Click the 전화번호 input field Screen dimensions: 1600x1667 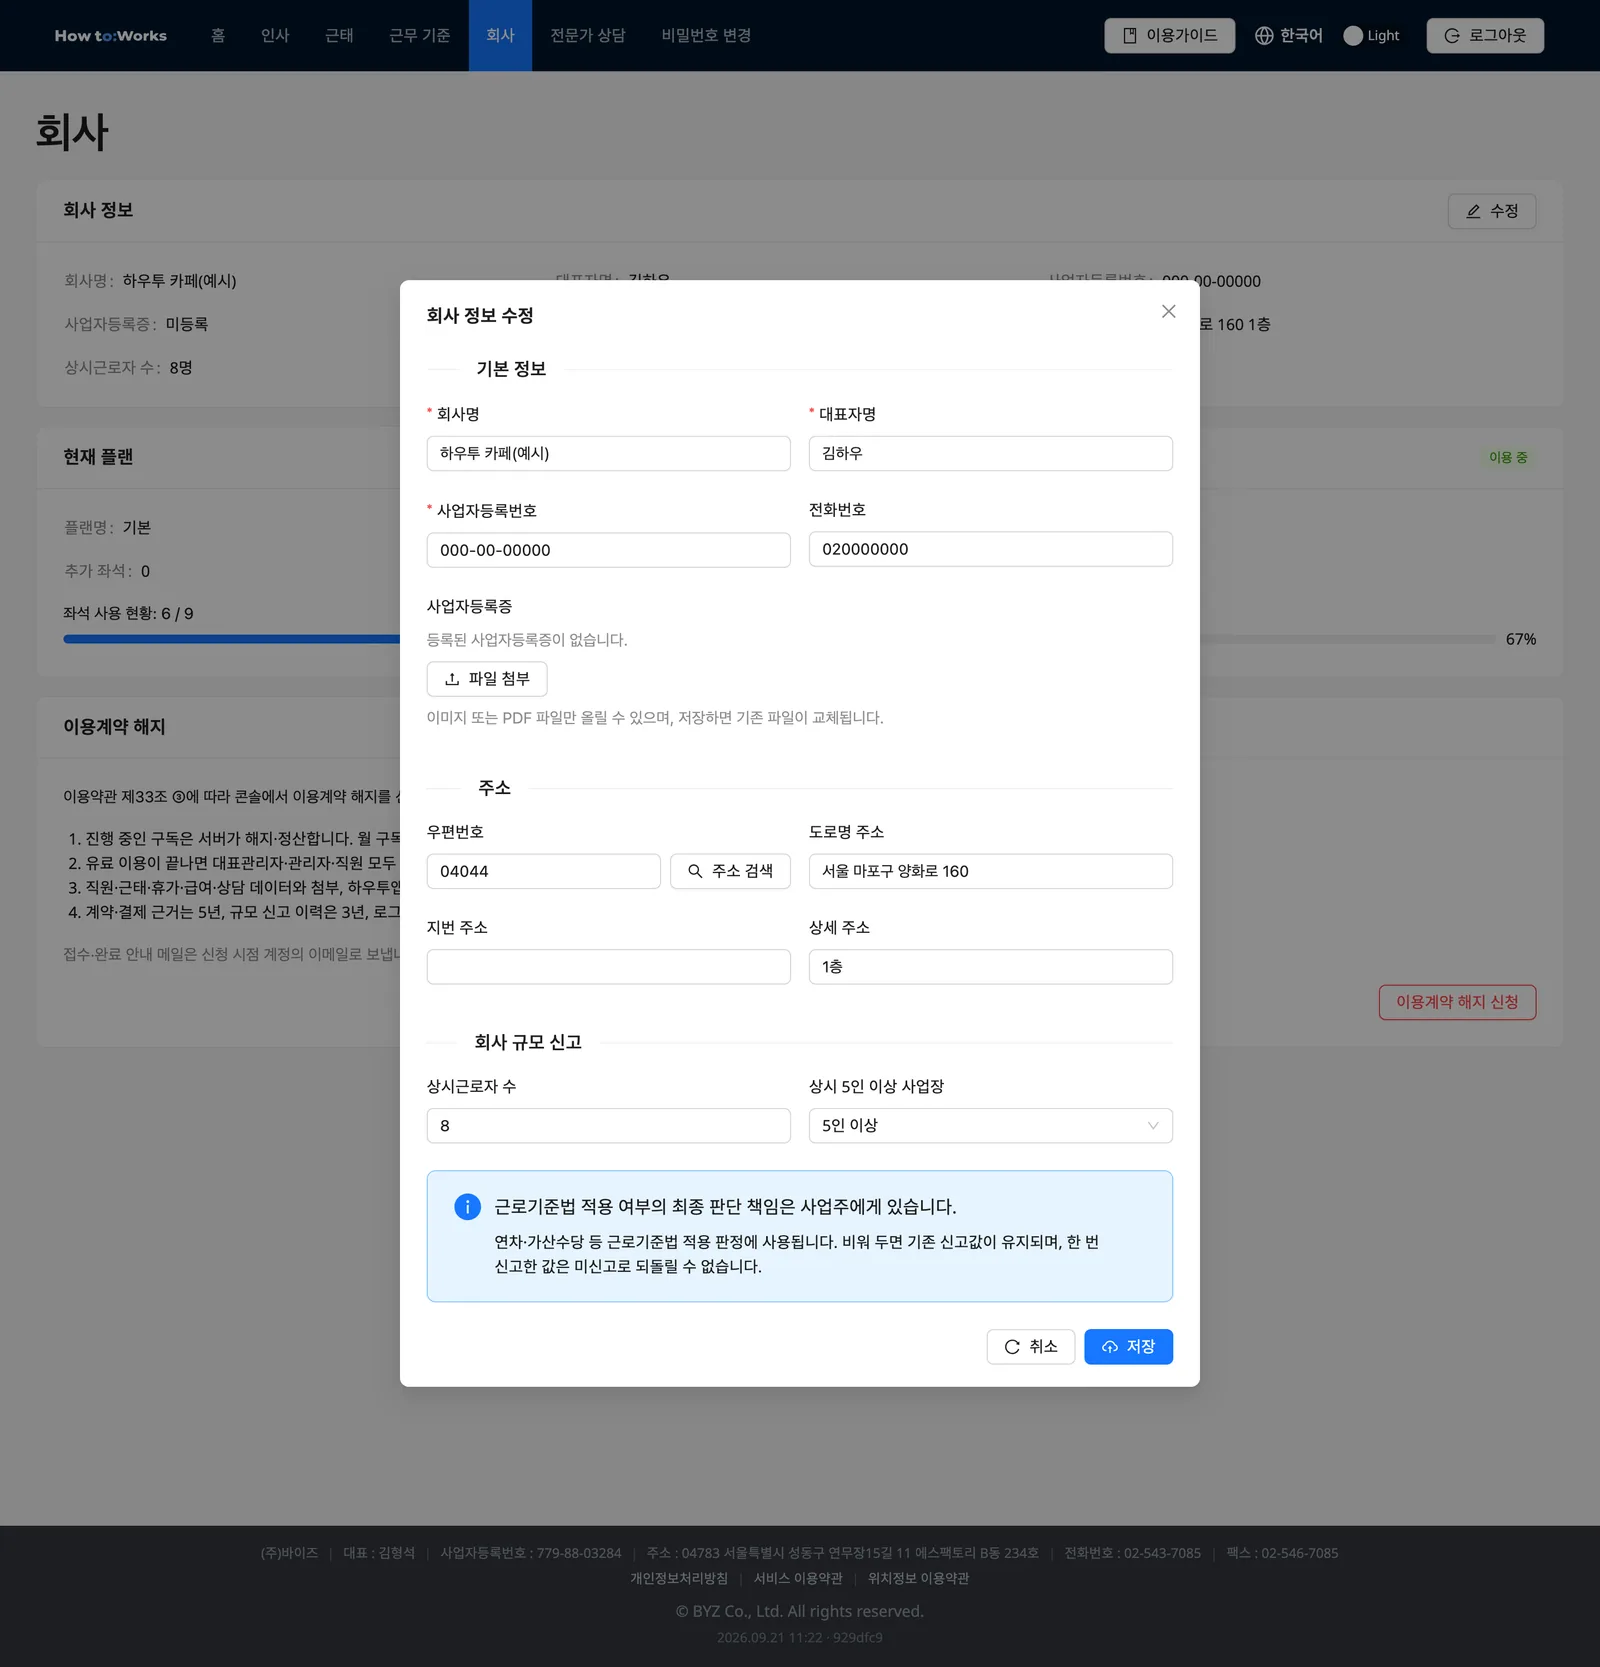(x=990, y=549)
